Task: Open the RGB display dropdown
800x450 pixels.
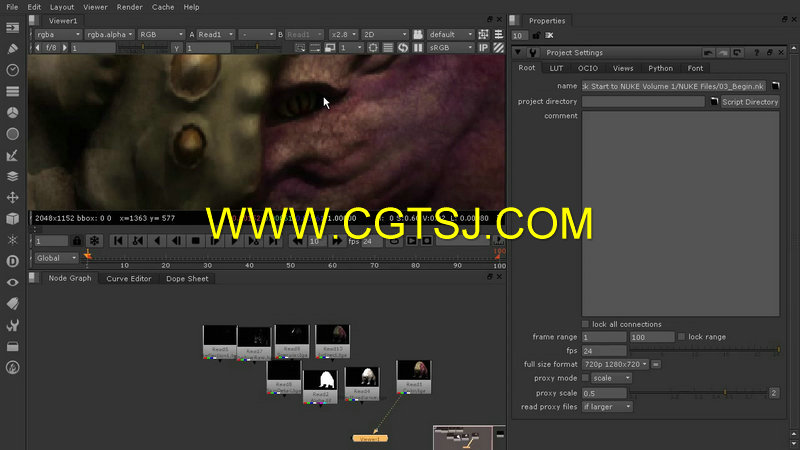Action: 161,34
